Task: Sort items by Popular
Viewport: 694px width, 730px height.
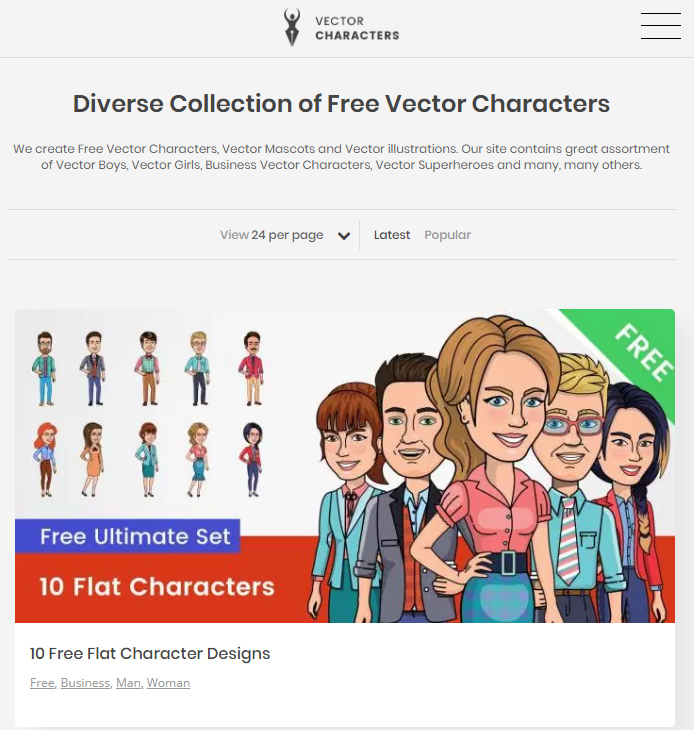Action: (x=447, y=235)
